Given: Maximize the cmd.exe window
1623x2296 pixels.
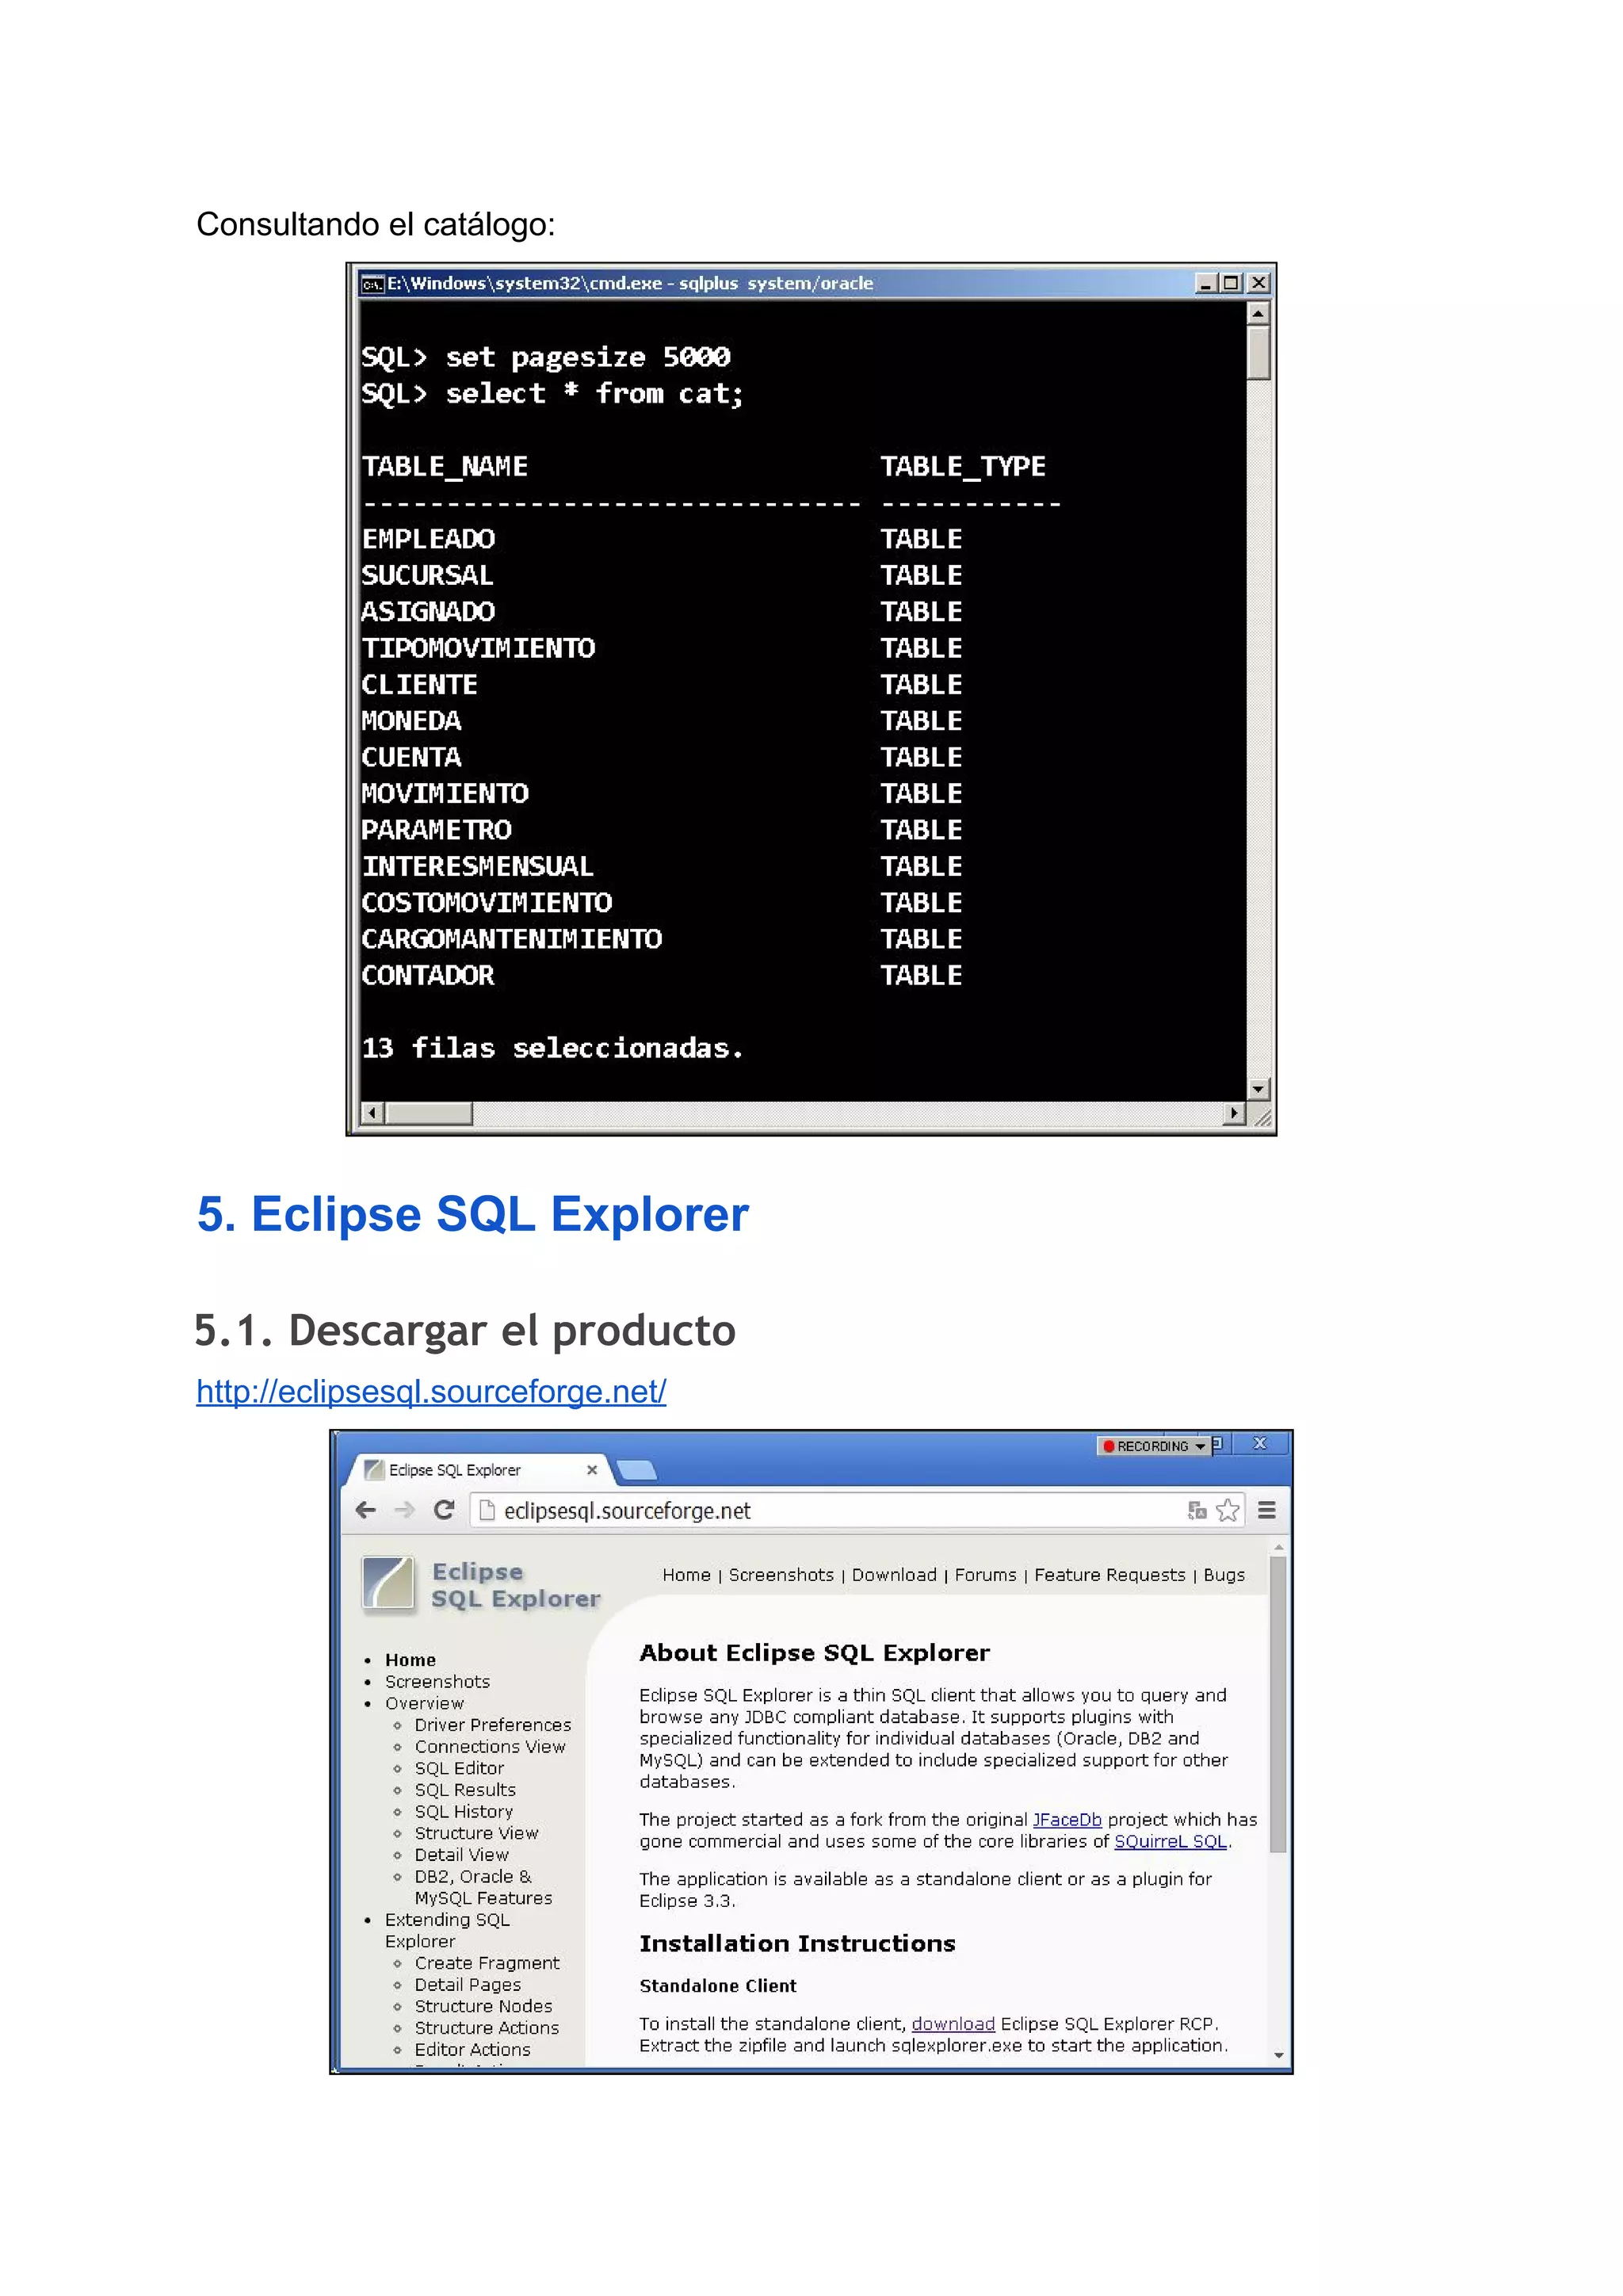Looking at the screenshot, I should (1231, 284).
